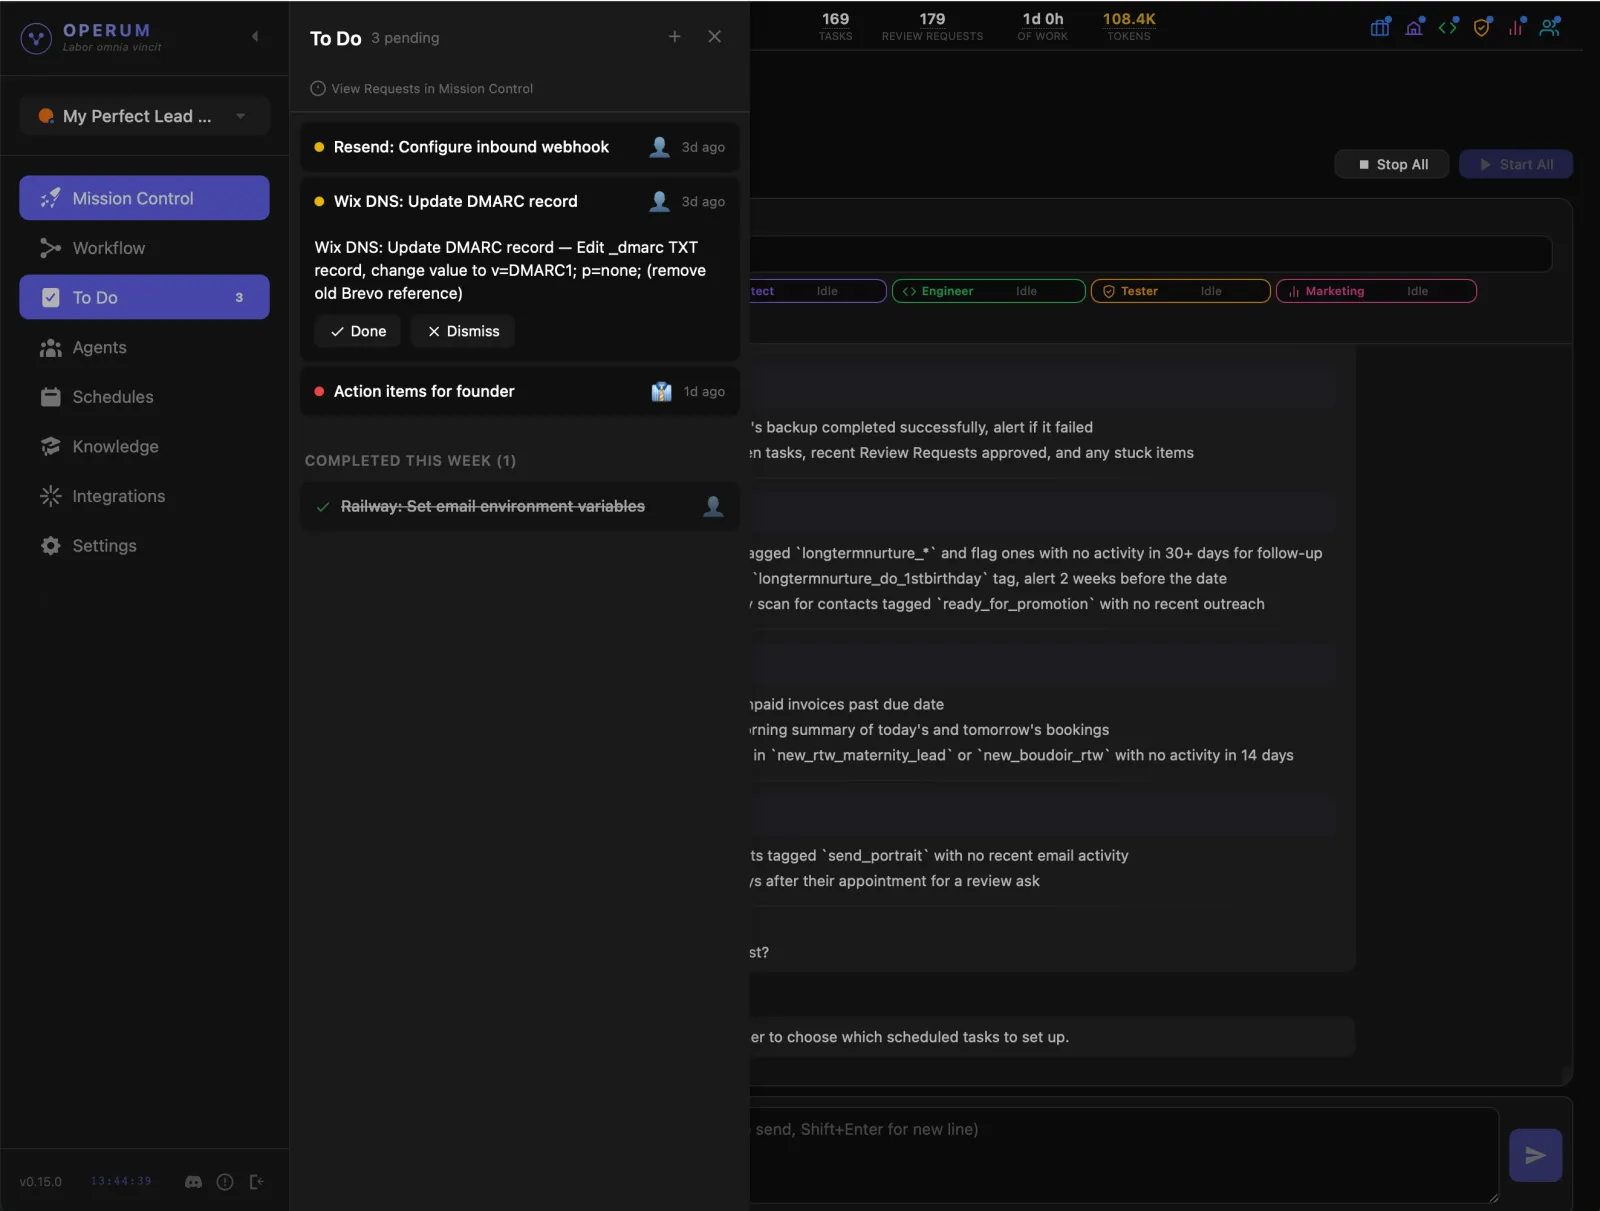Open the bar chart analytics icon

[x=1515, y=27]
